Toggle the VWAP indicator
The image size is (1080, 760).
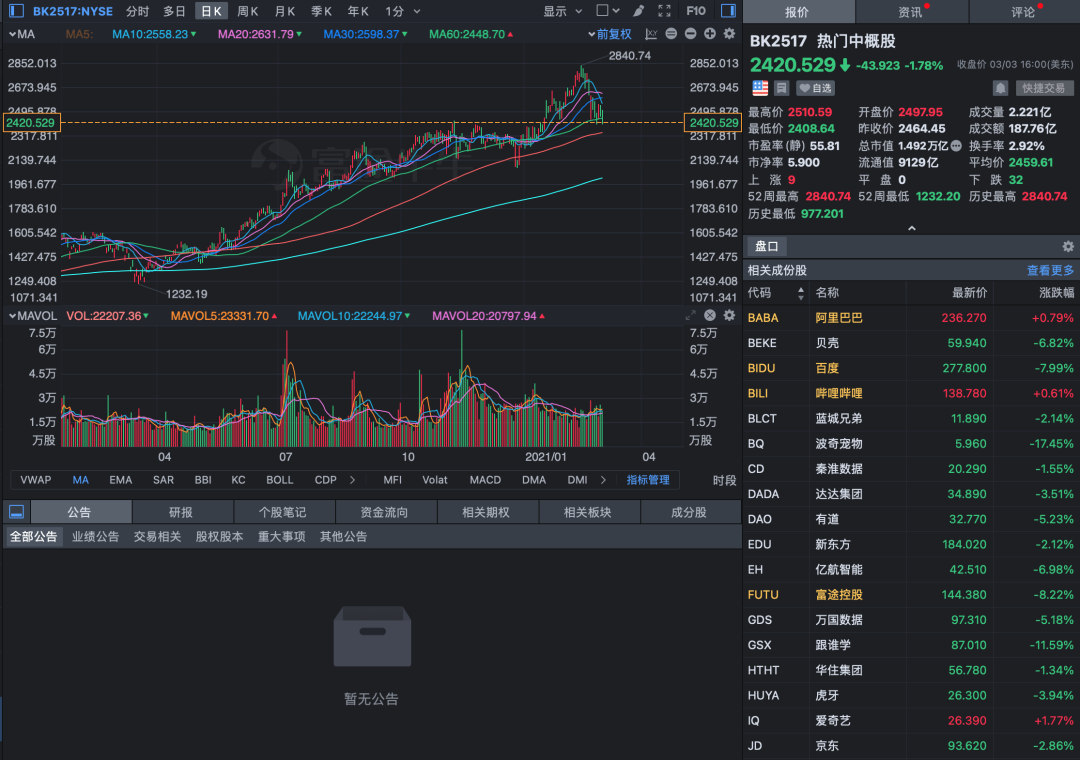point(36,480)
